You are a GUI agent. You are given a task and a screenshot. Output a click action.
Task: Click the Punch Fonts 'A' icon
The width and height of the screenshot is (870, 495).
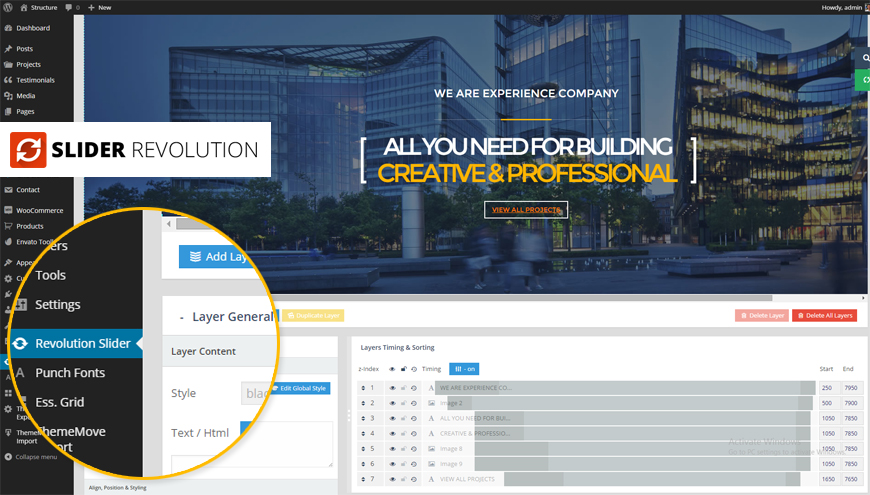tap(18, 373)
